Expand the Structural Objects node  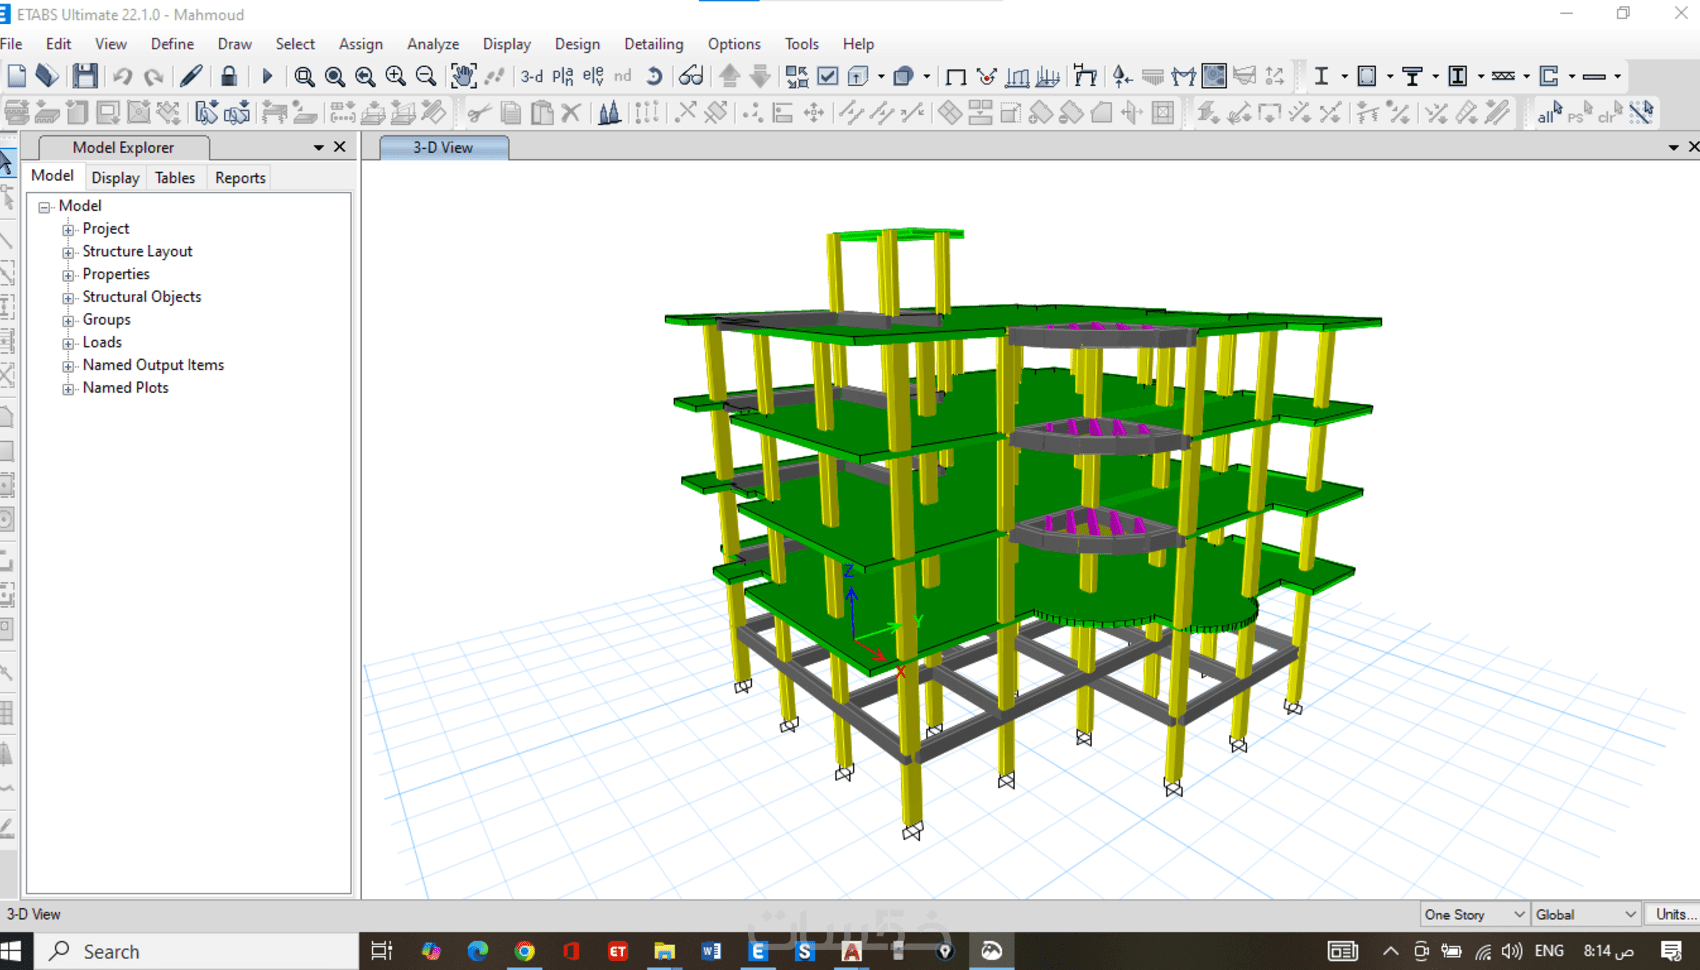point(68,298)
